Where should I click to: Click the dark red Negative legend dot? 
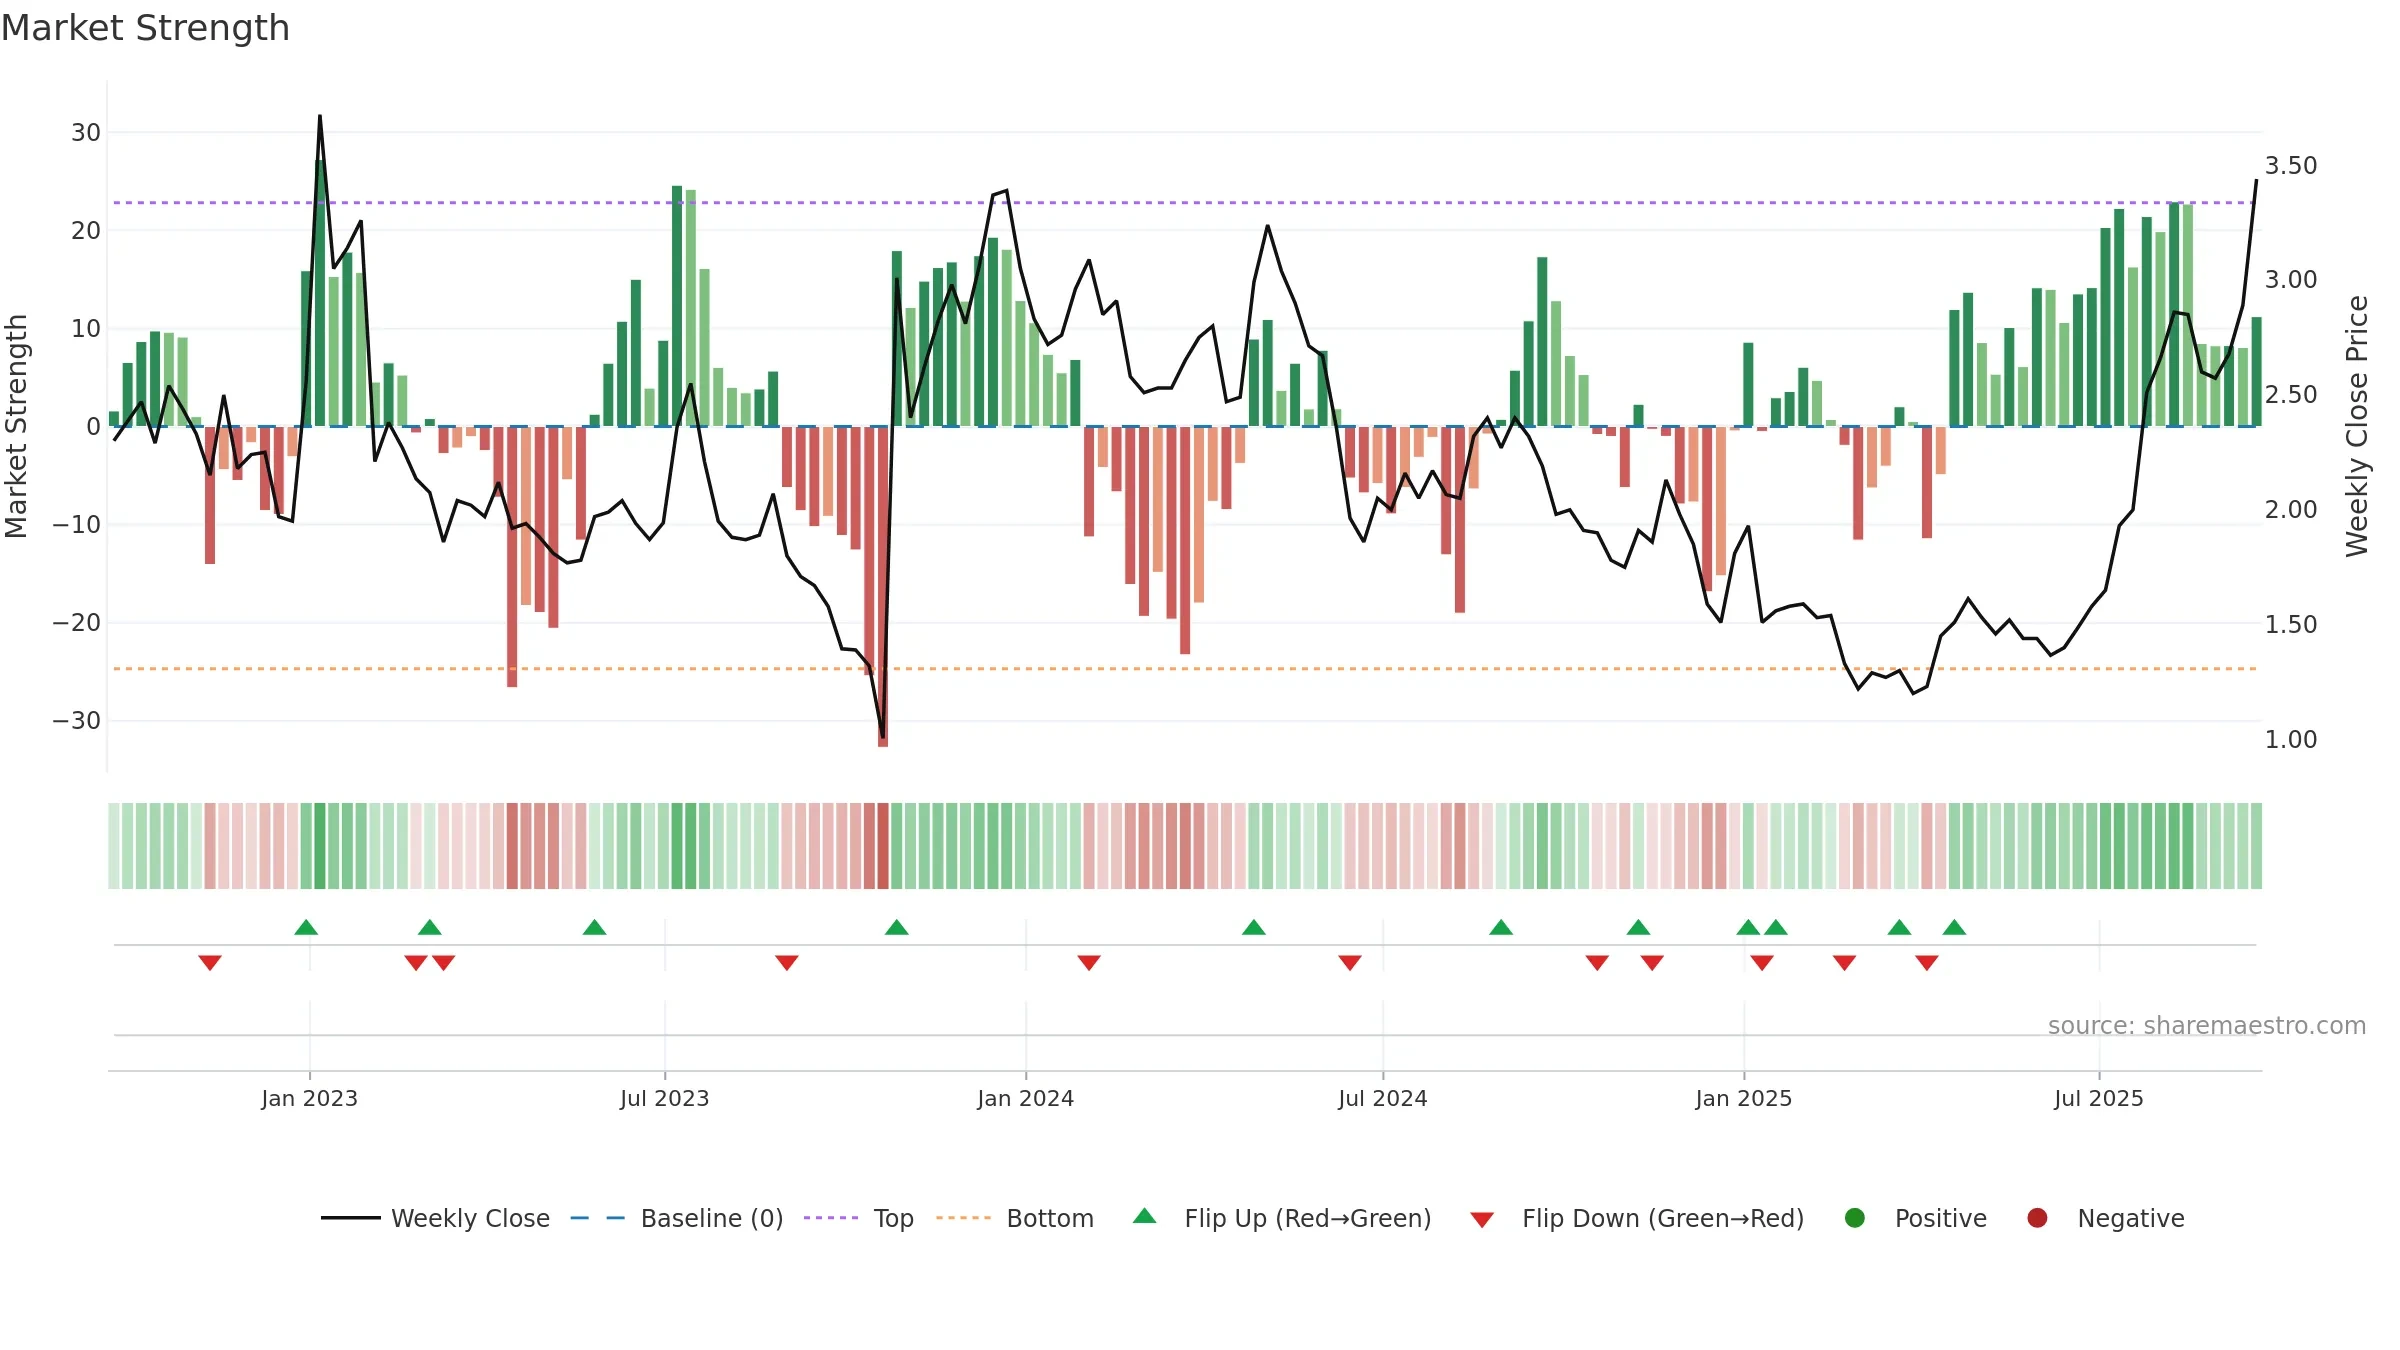pos(2037,1218)
